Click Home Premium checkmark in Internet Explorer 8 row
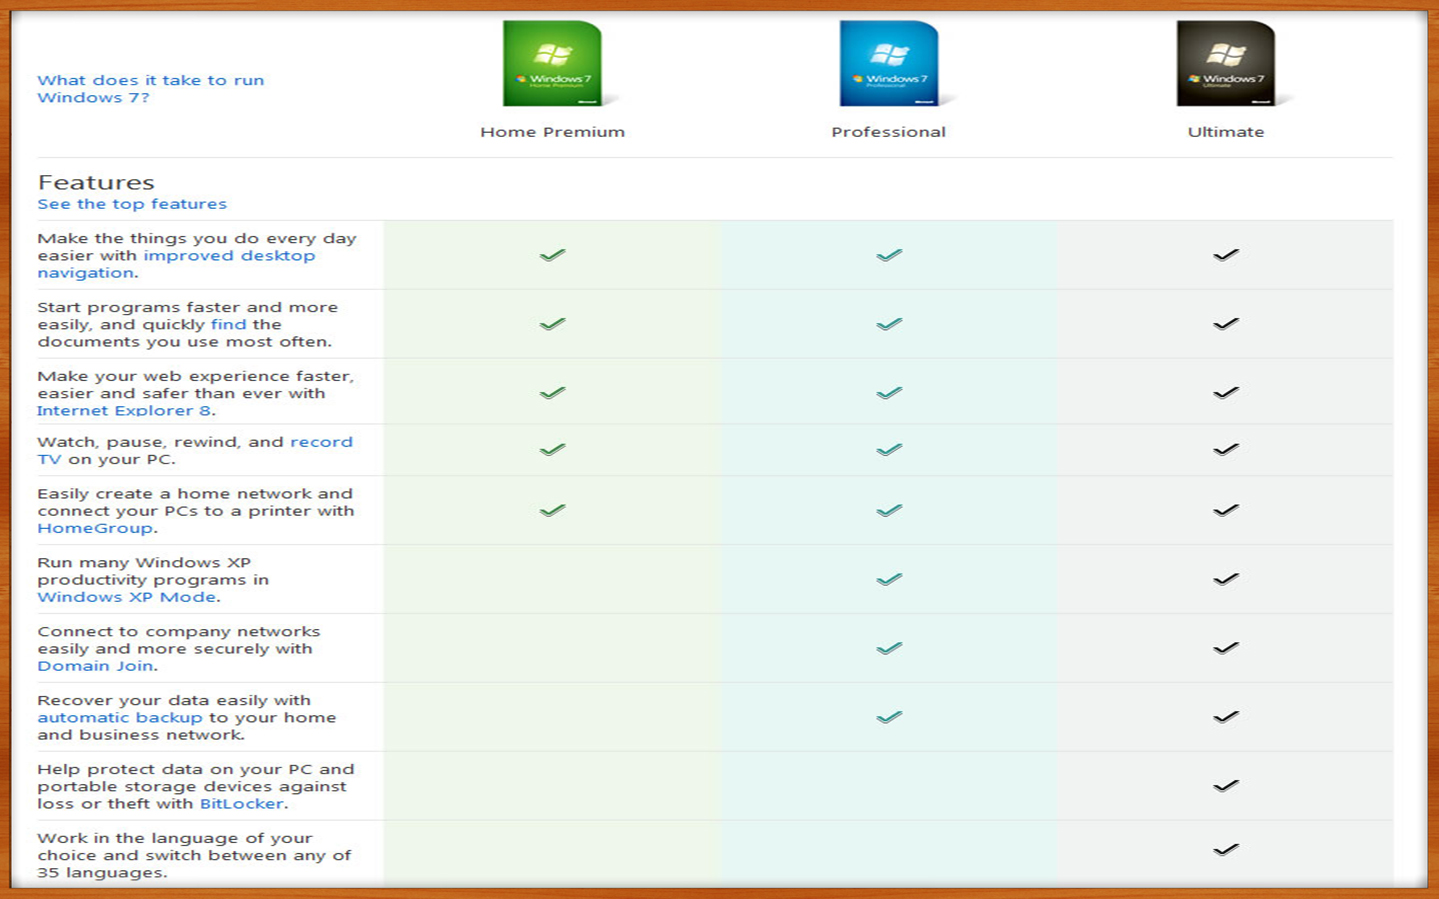This screenshot has width=1439, height=899. [552, 393]
